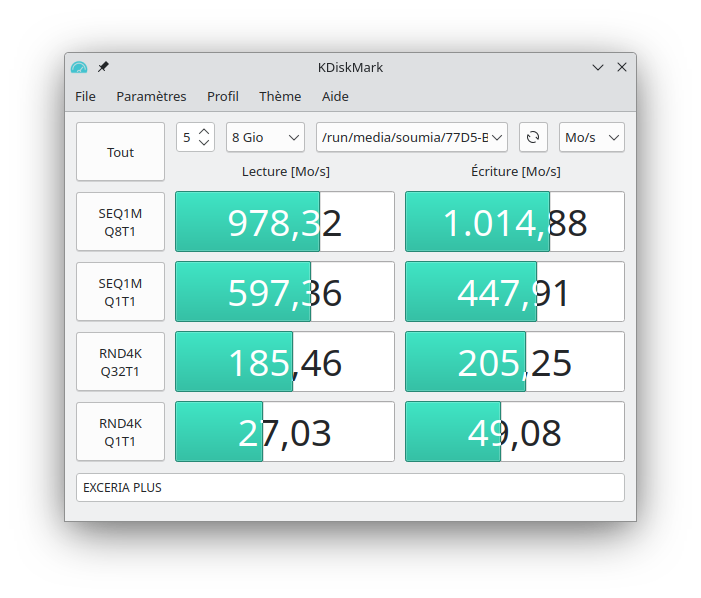Click the KDiskMark speedometer app icon
Screen dimensions: 701x598
click(79, 67)
